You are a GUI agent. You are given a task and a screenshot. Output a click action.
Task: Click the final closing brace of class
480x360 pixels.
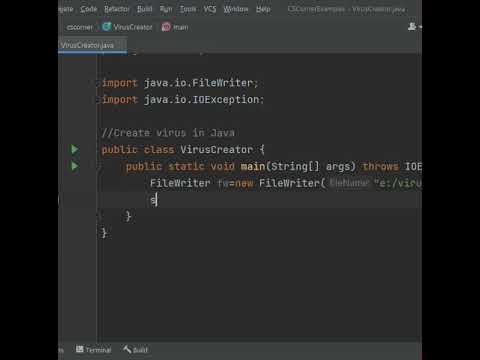click(x=104, y=233)
